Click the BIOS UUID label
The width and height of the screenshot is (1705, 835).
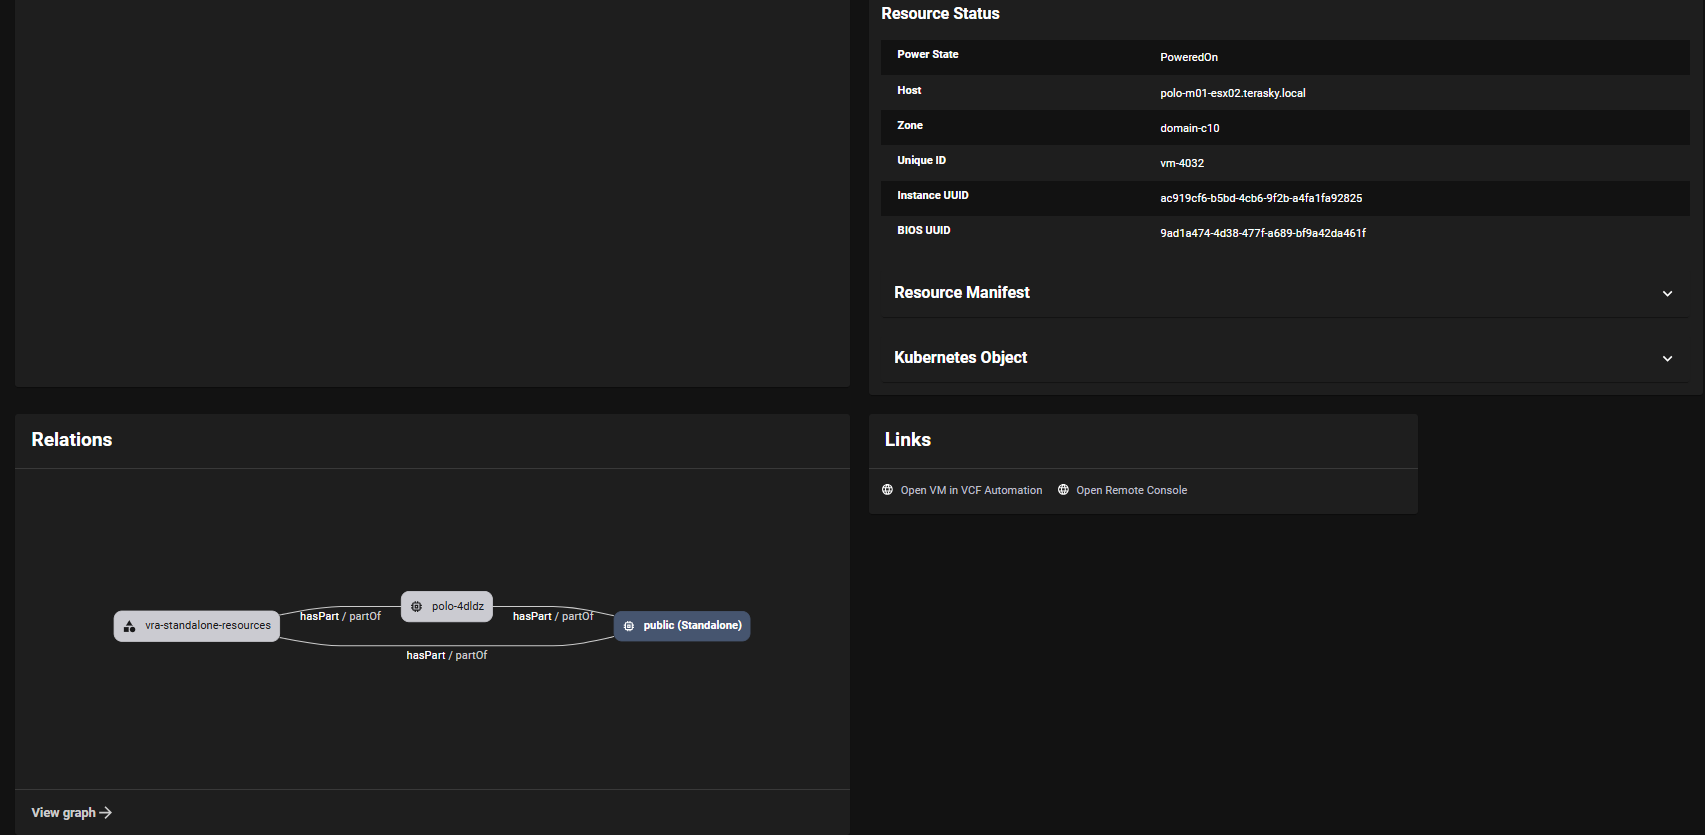pyautogui.click(x=924, y=230)
